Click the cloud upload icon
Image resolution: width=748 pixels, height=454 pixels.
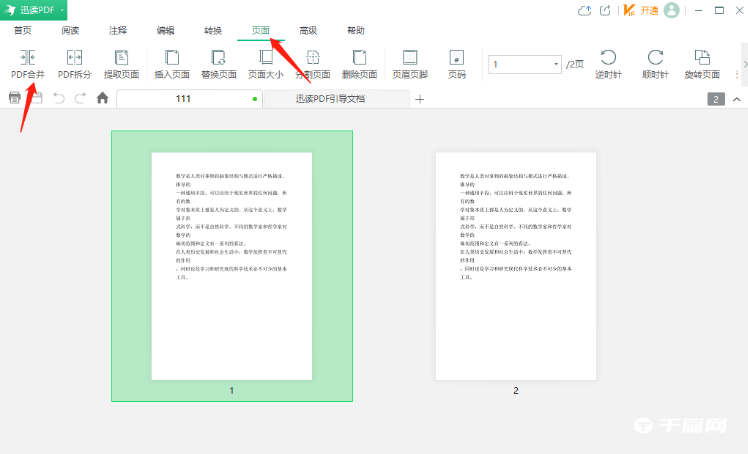(584, 10)
